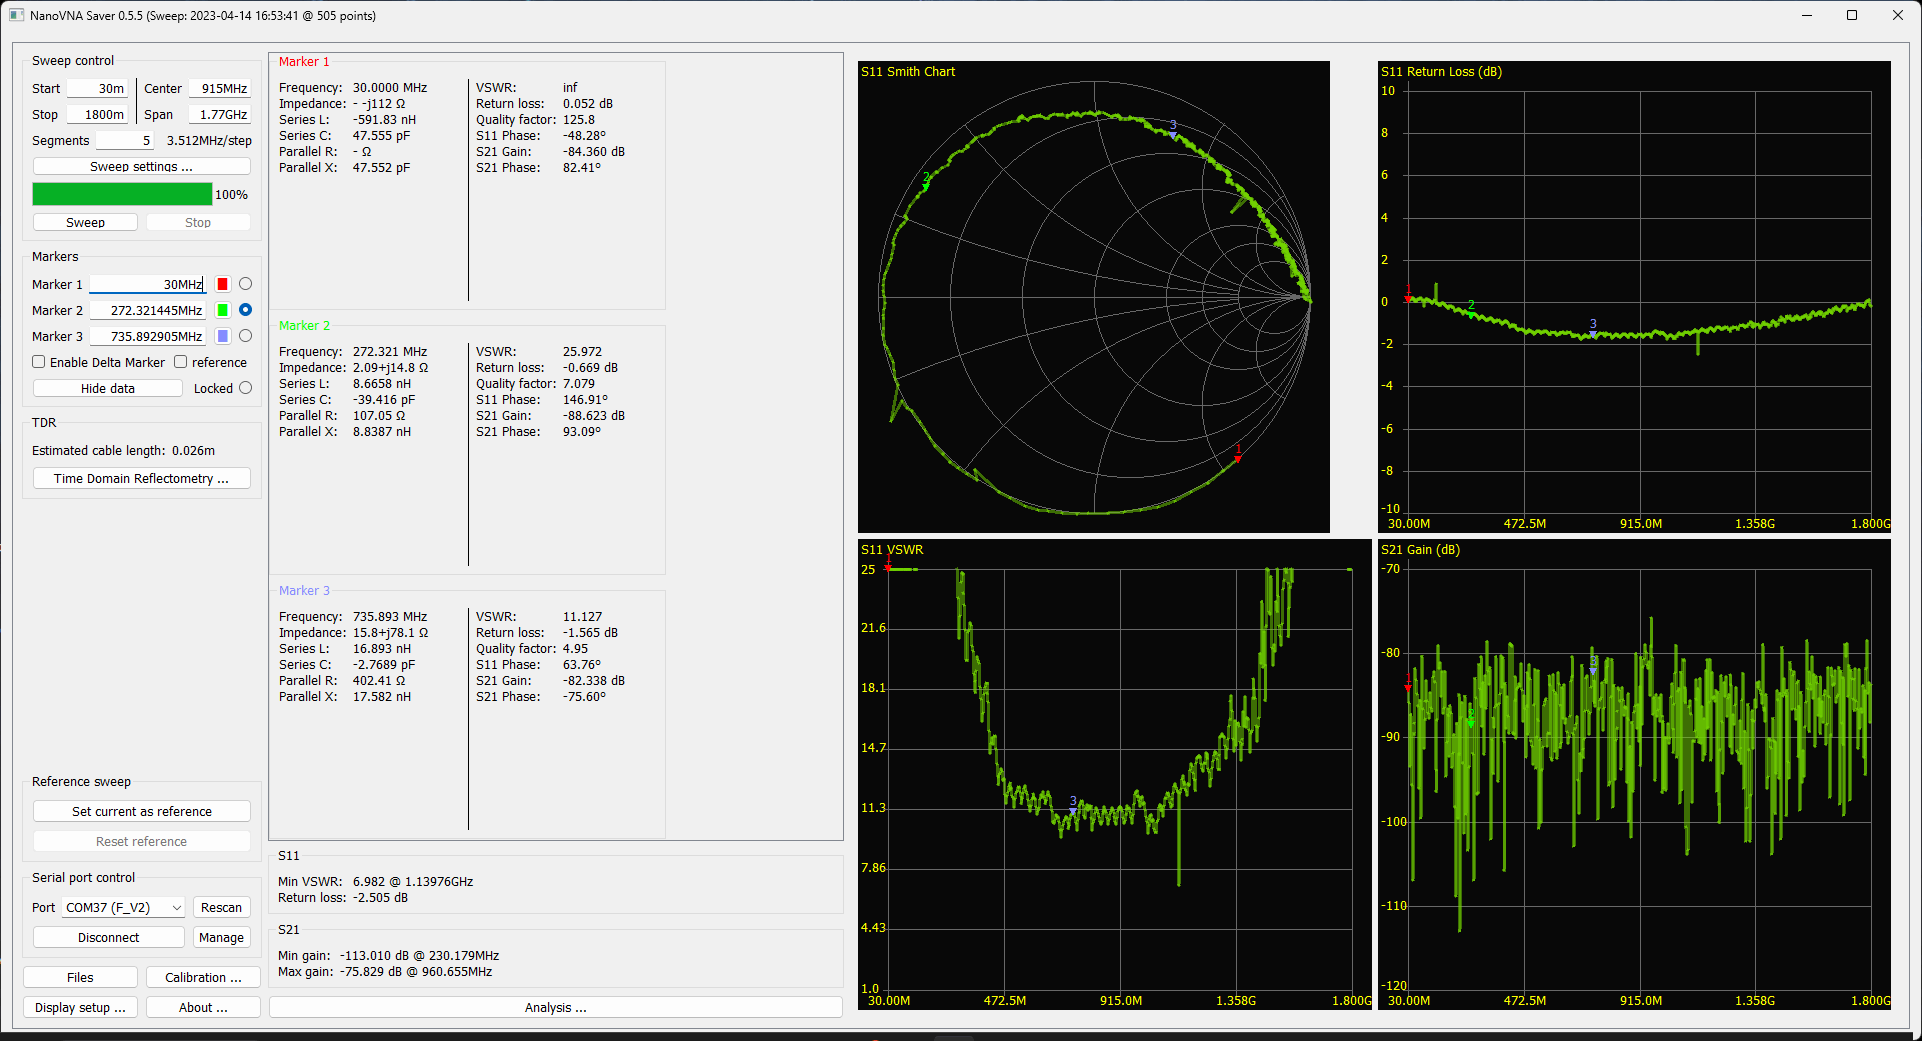The image size is (1922, 1041).
Task: Click the Marker 2 frequency field
Action: pos(148,310)
